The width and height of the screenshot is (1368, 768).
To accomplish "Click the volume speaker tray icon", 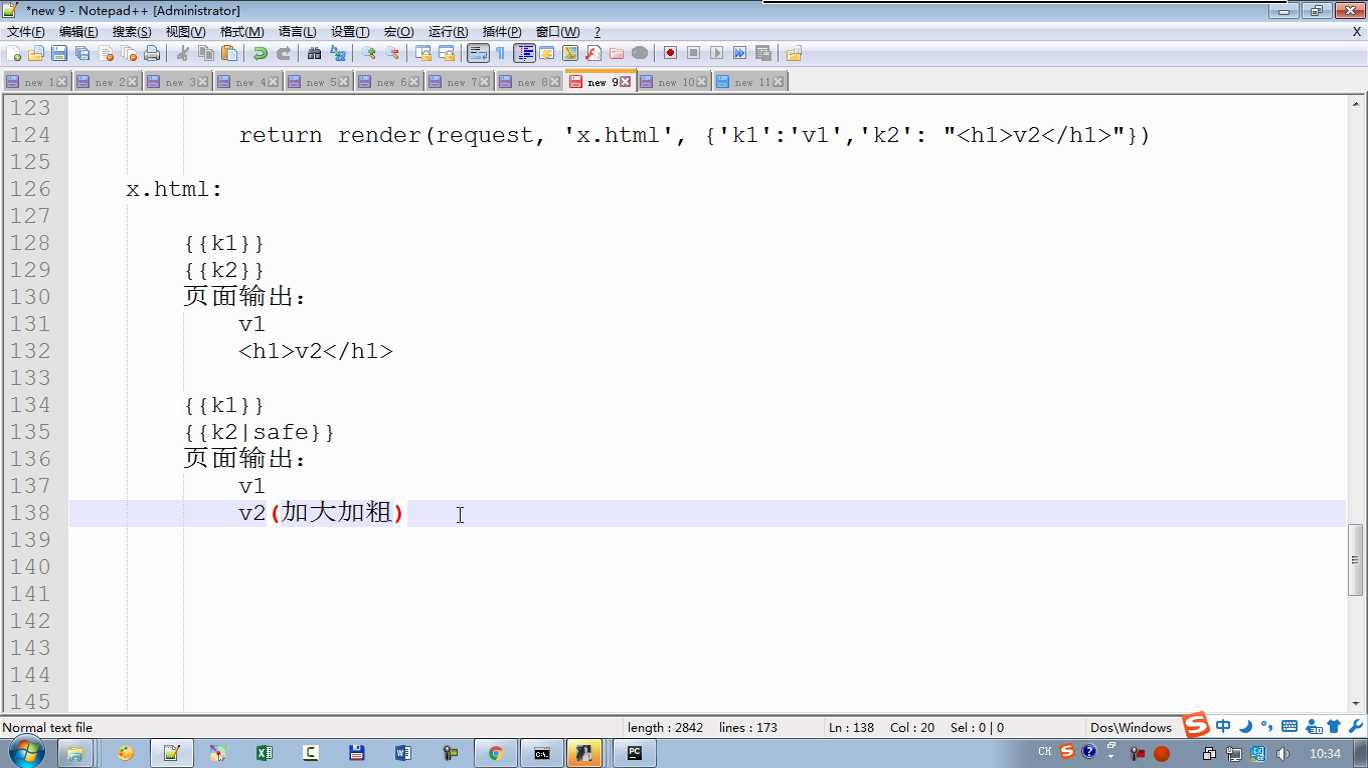I will tap(1283, 753).
